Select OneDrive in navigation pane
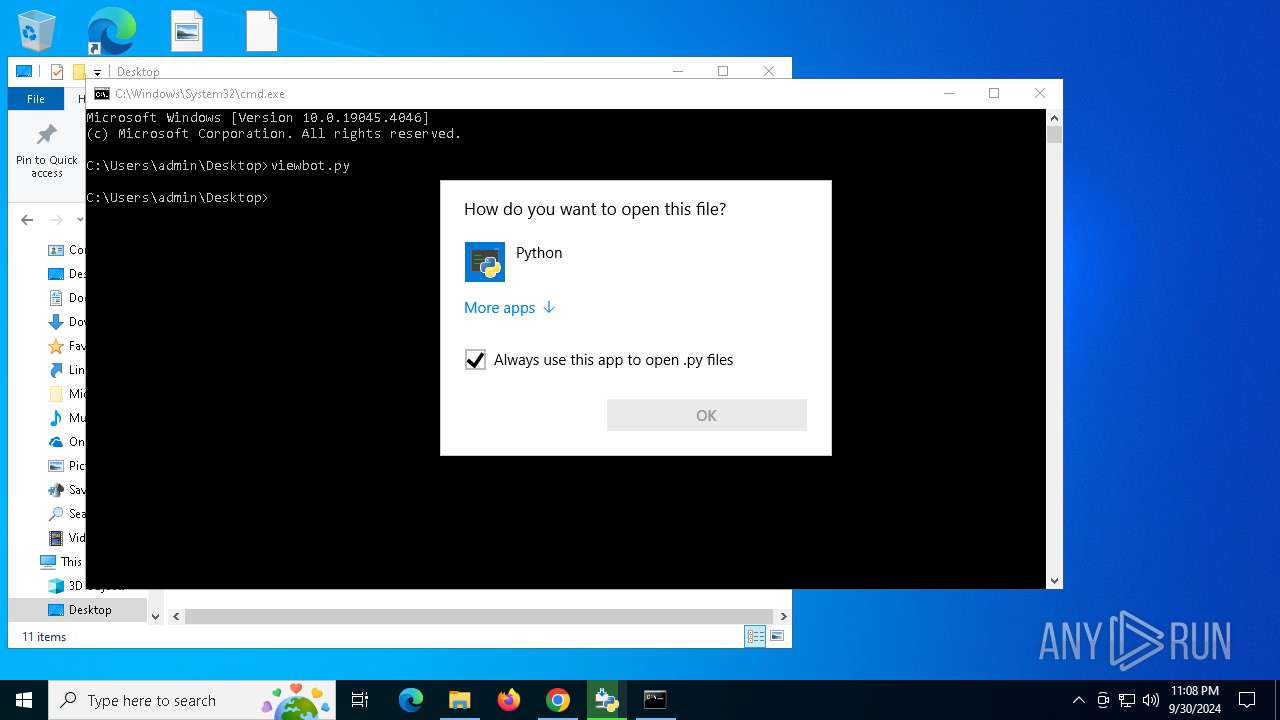The height and width of the screenshot is (720, 1280). [x=66, y=442]
